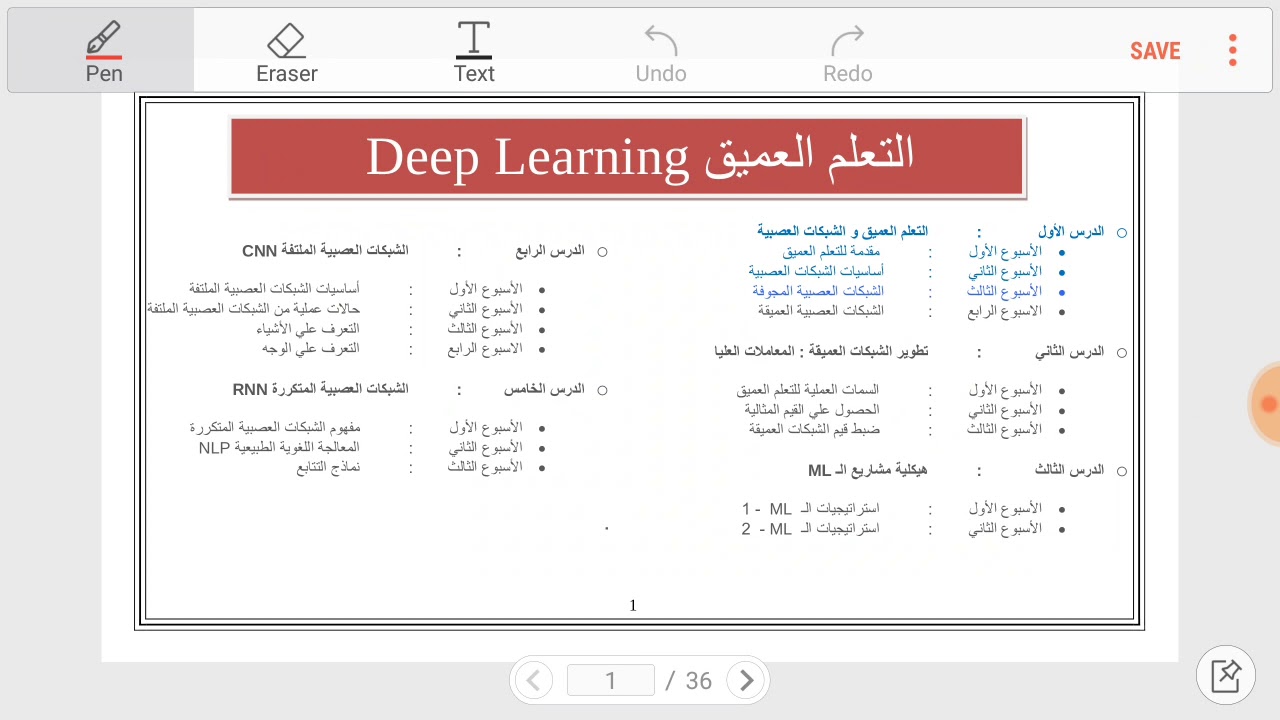Tap the floating edit note button
This screenshot has width=1280, height=720.
tap(1226, 676)
